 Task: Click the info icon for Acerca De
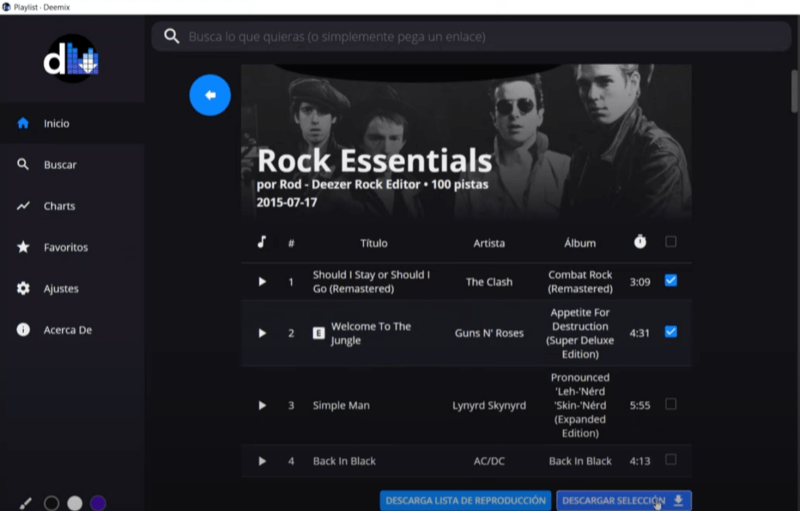[23, 329]
